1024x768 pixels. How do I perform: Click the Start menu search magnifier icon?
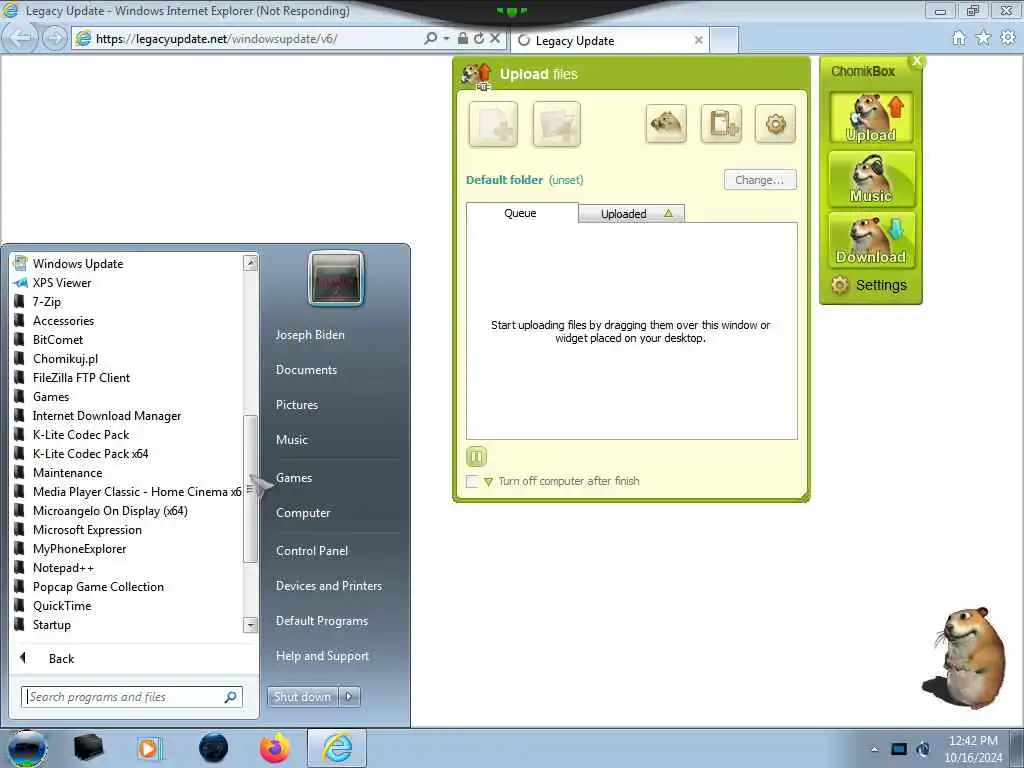point(231,697)
